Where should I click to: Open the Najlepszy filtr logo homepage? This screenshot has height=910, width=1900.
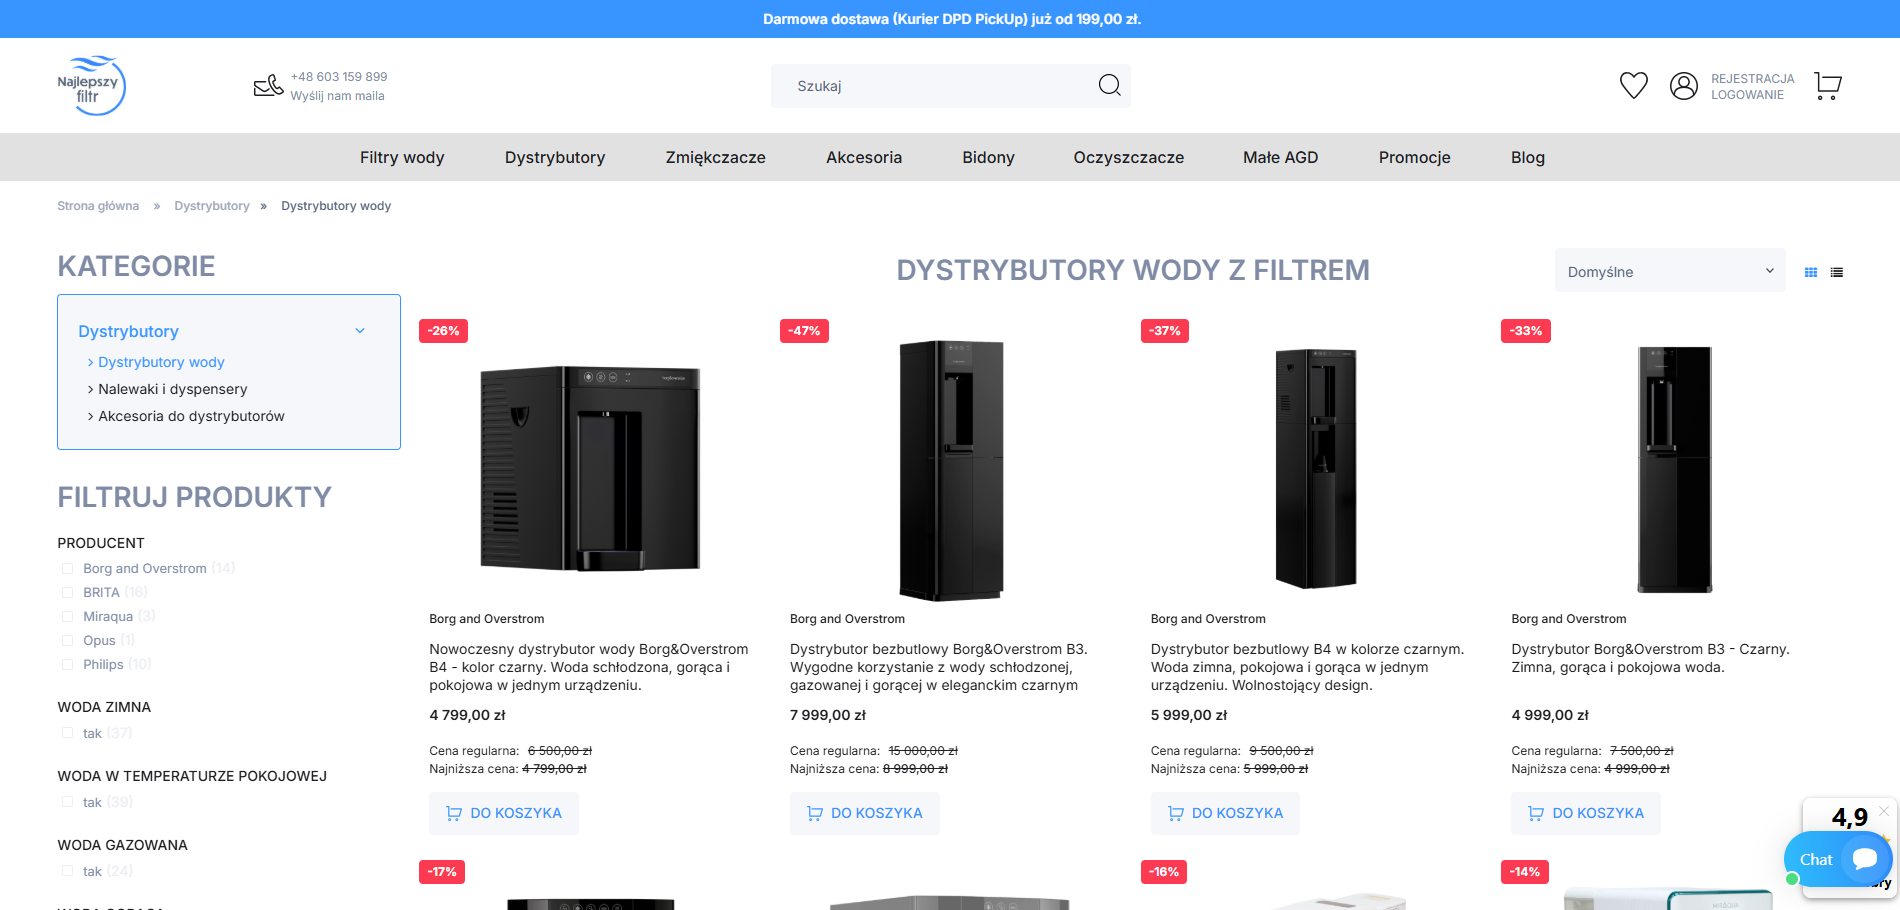tap(91, 86)
